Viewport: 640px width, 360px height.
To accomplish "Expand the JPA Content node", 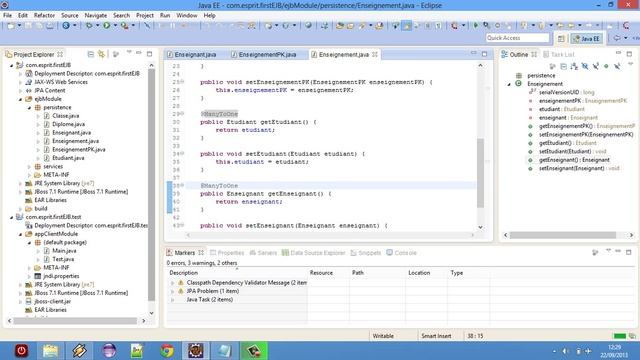I will click(20, 90).
